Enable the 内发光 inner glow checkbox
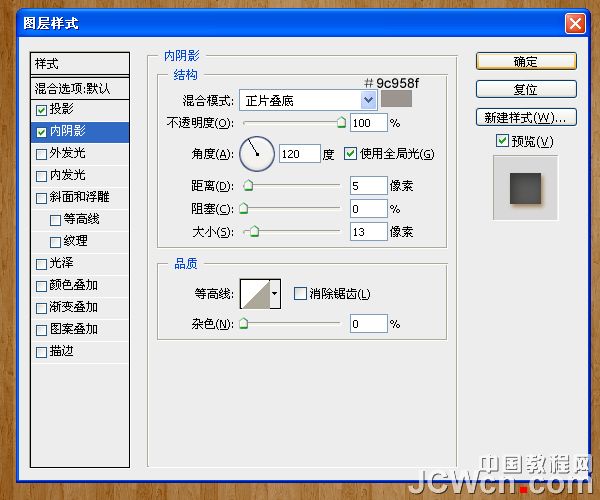Viewport: 600px width, 500px height. pos(41,176)
